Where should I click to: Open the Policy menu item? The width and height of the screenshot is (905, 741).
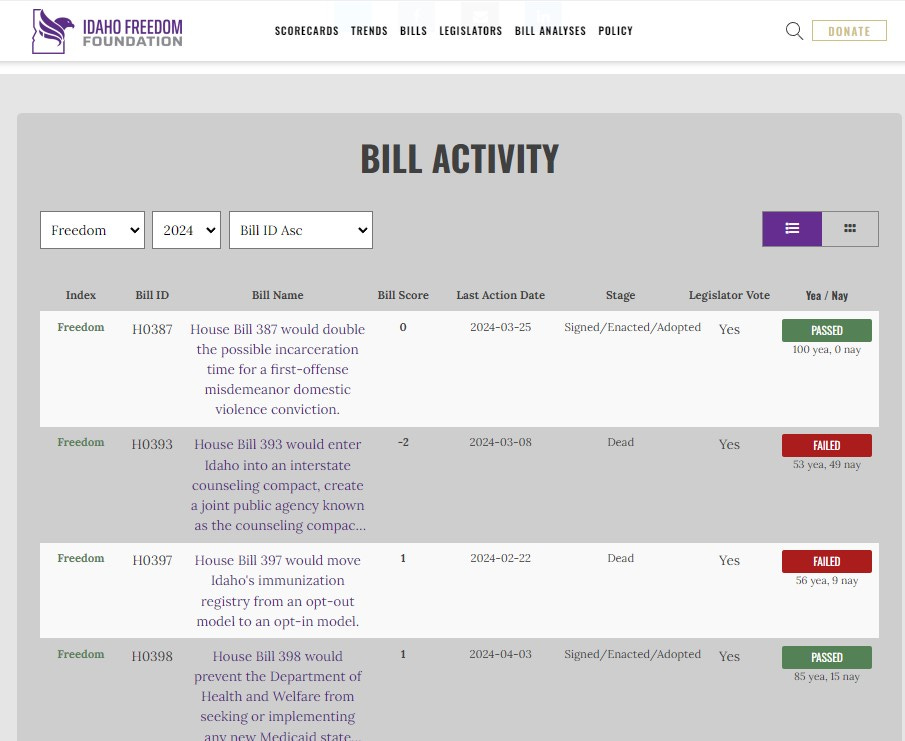[x=615, y=31]
